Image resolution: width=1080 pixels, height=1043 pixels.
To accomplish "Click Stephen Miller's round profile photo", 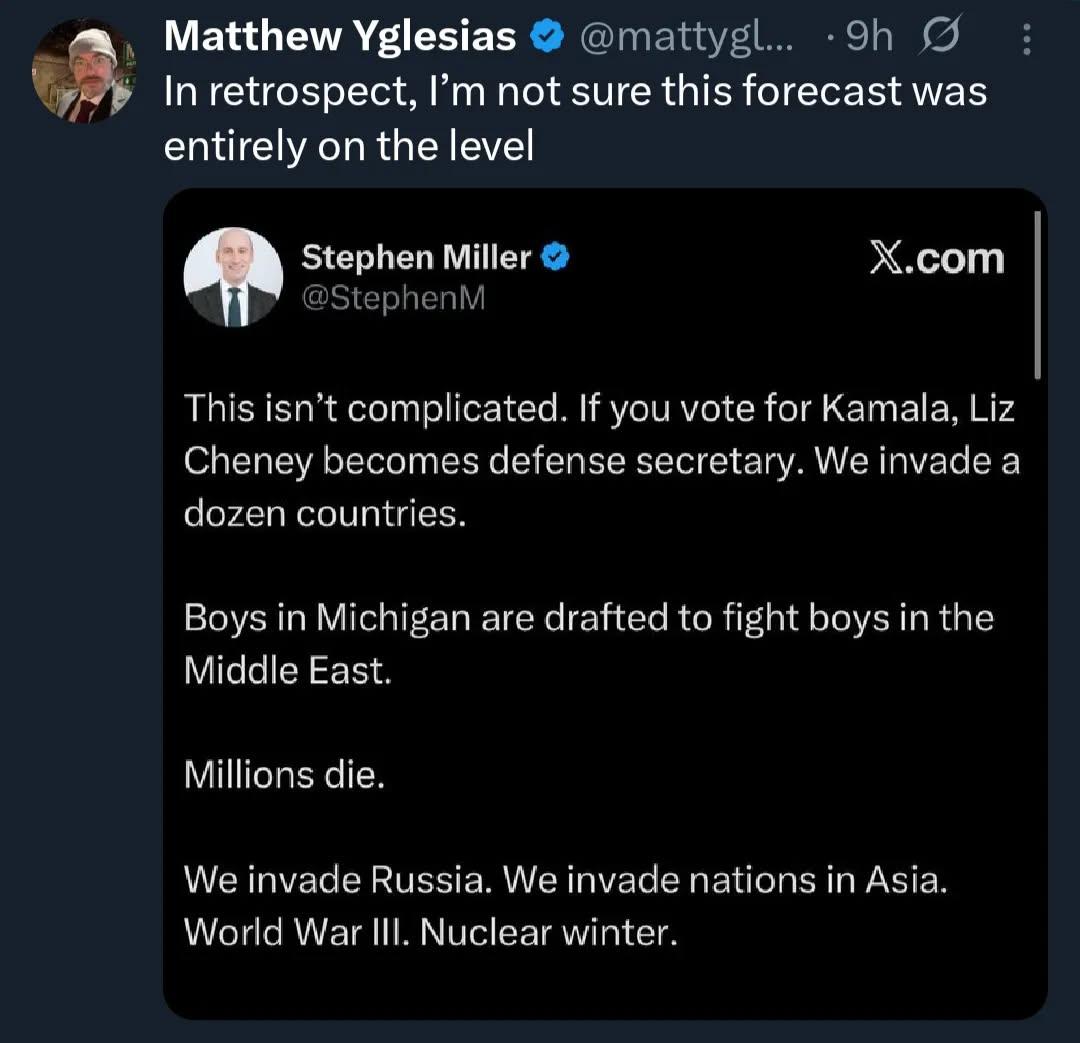I will [x=234, y=277].
